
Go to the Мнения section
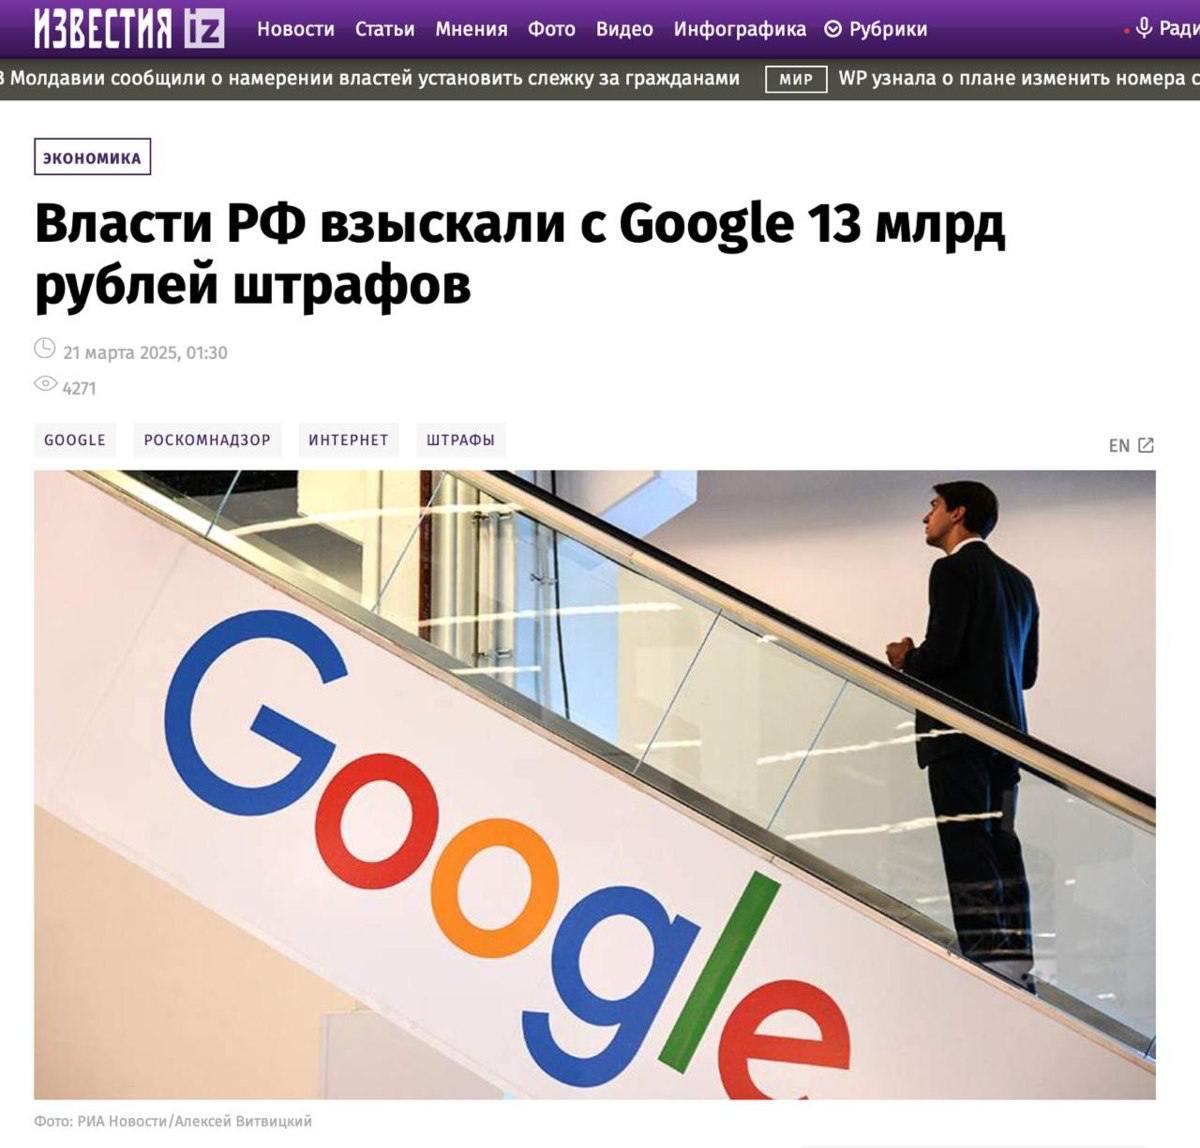471,29
